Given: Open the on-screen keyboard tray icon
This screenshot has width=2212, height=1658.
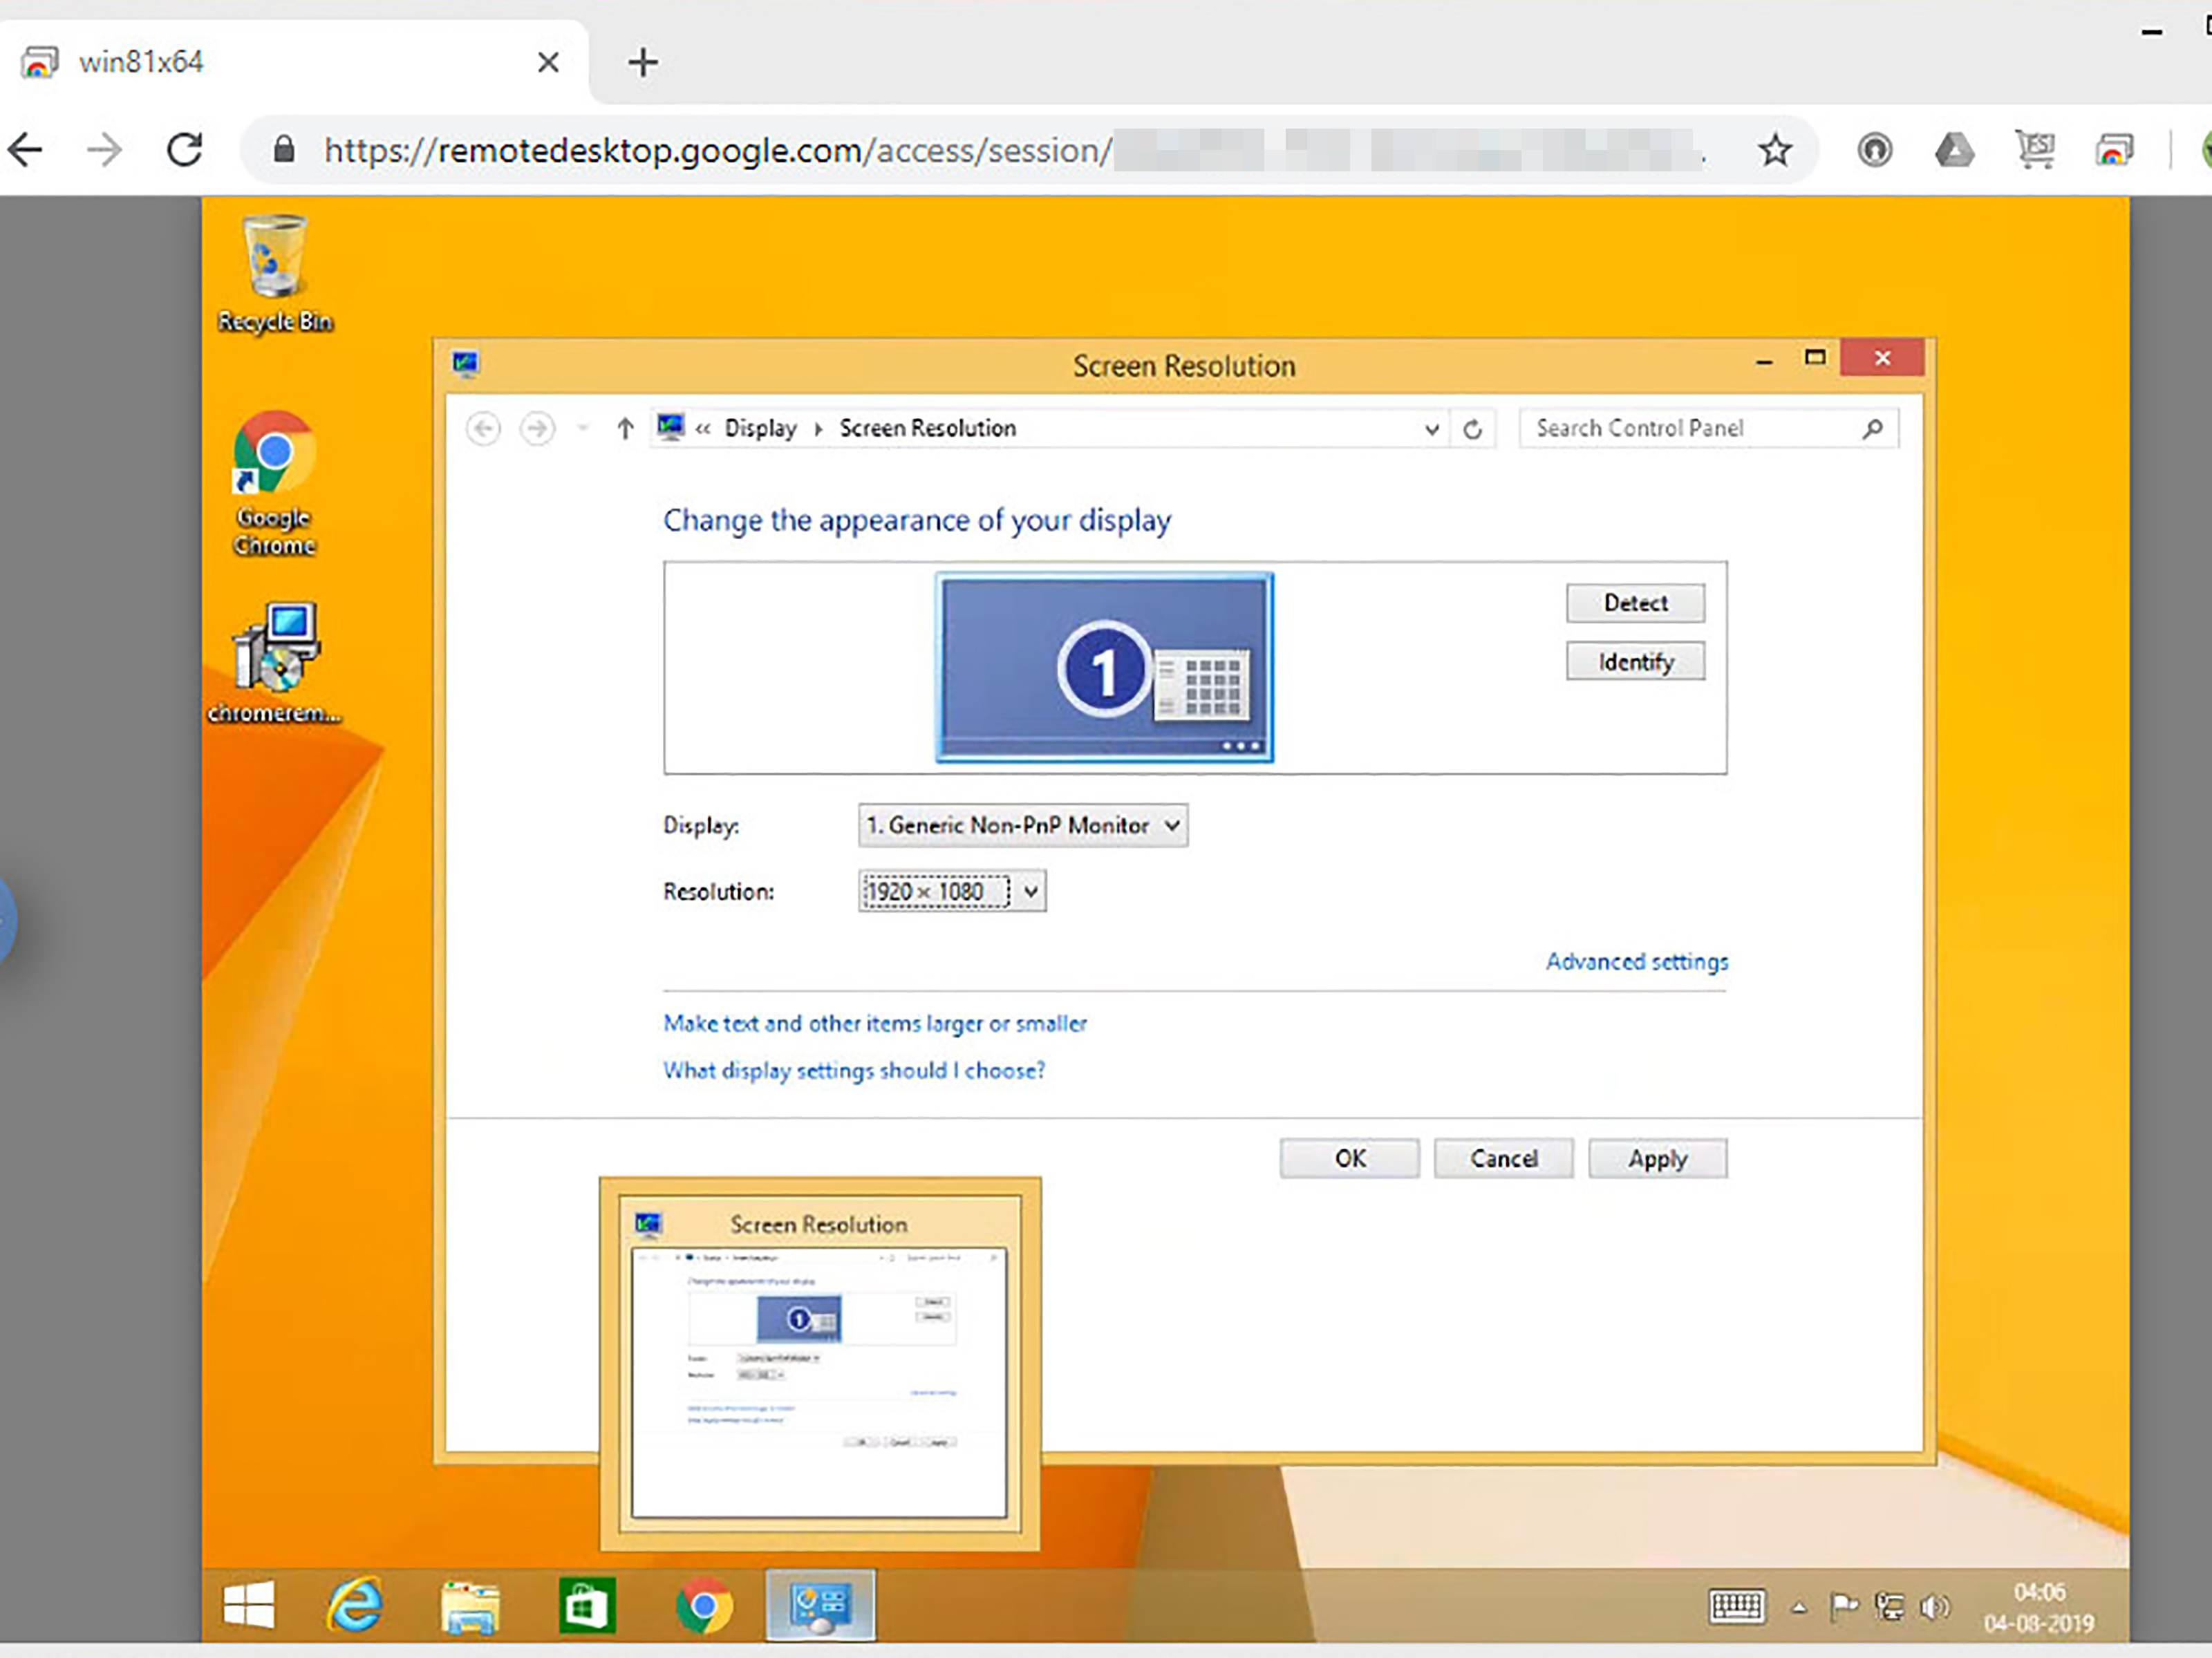Looking at the screenshot, I should [1737, 1607].
